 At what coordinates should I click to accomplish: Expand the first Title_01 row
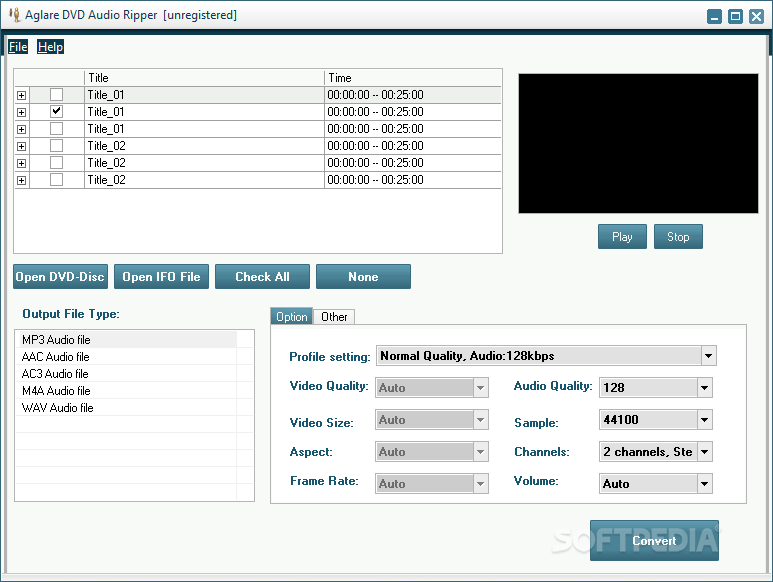tap(21, 95)
